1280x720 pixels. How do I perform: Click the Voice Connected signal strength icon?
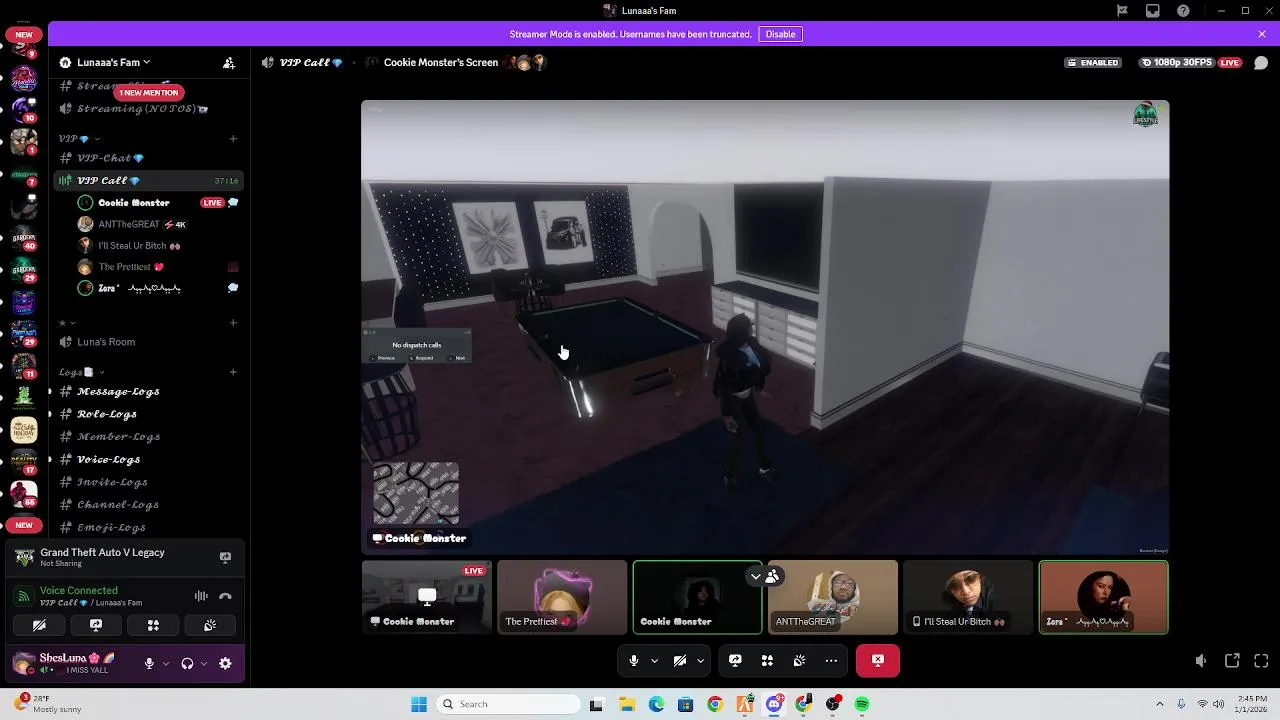coord(24,596)
